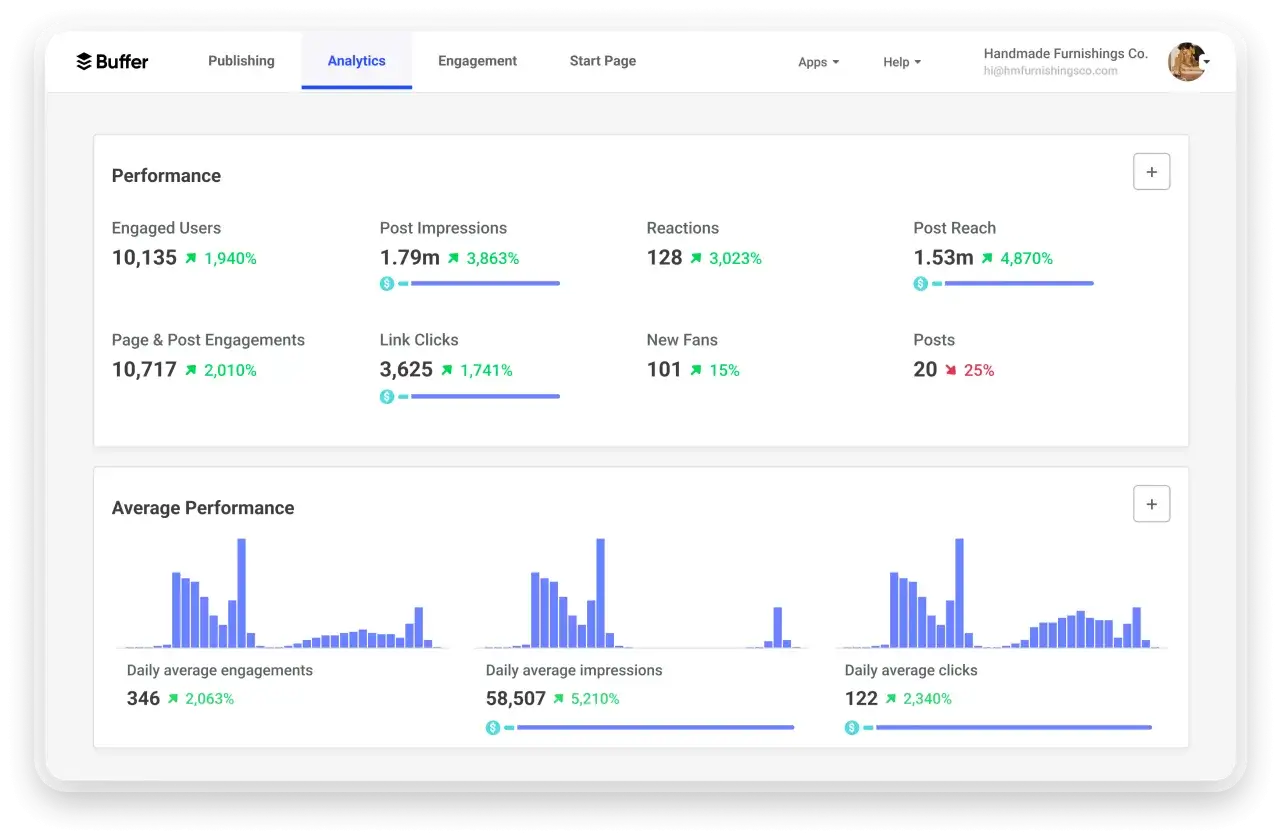The image size is (1280, 839).
Task: Click the Post Reach paid/organic bar
Action: click(1013, 284)
